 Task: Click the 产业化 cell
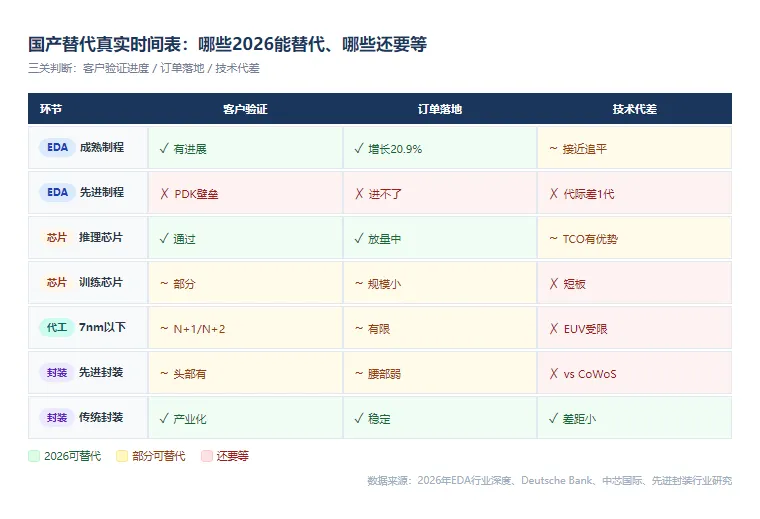tap(245, 419)
